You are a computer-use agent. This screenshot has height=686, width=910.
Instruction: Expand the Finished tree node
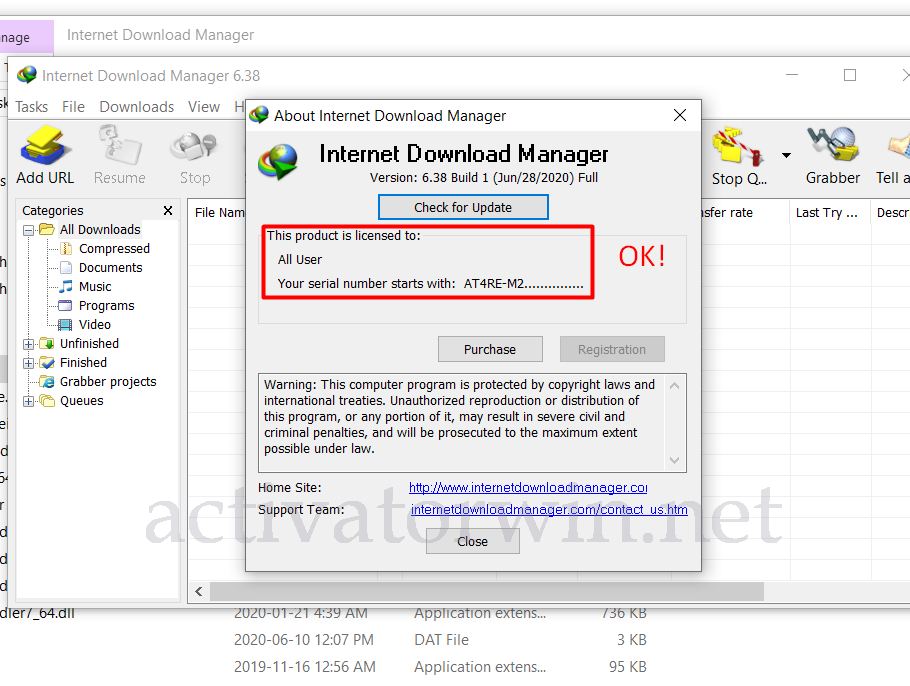click(x=28, y=363)
